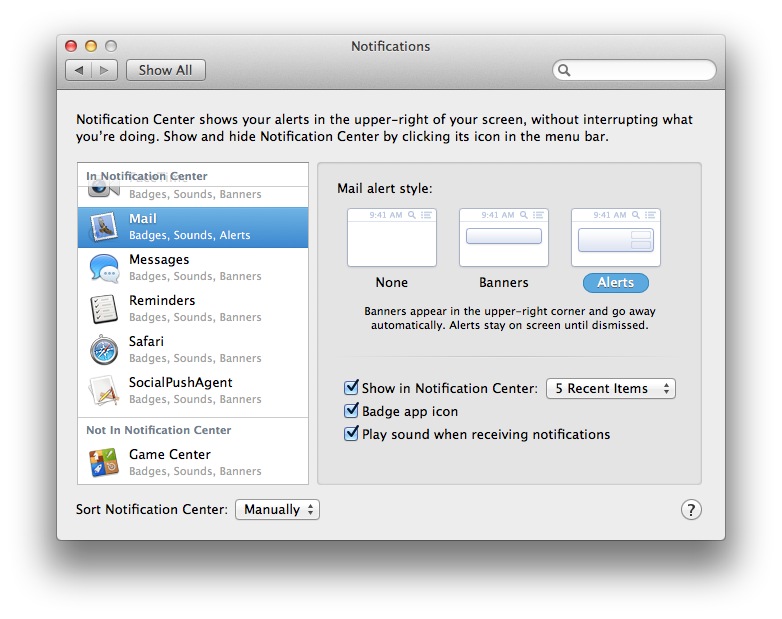
Task: Open help with the question mark button
Action: click(x=691, y=510)
